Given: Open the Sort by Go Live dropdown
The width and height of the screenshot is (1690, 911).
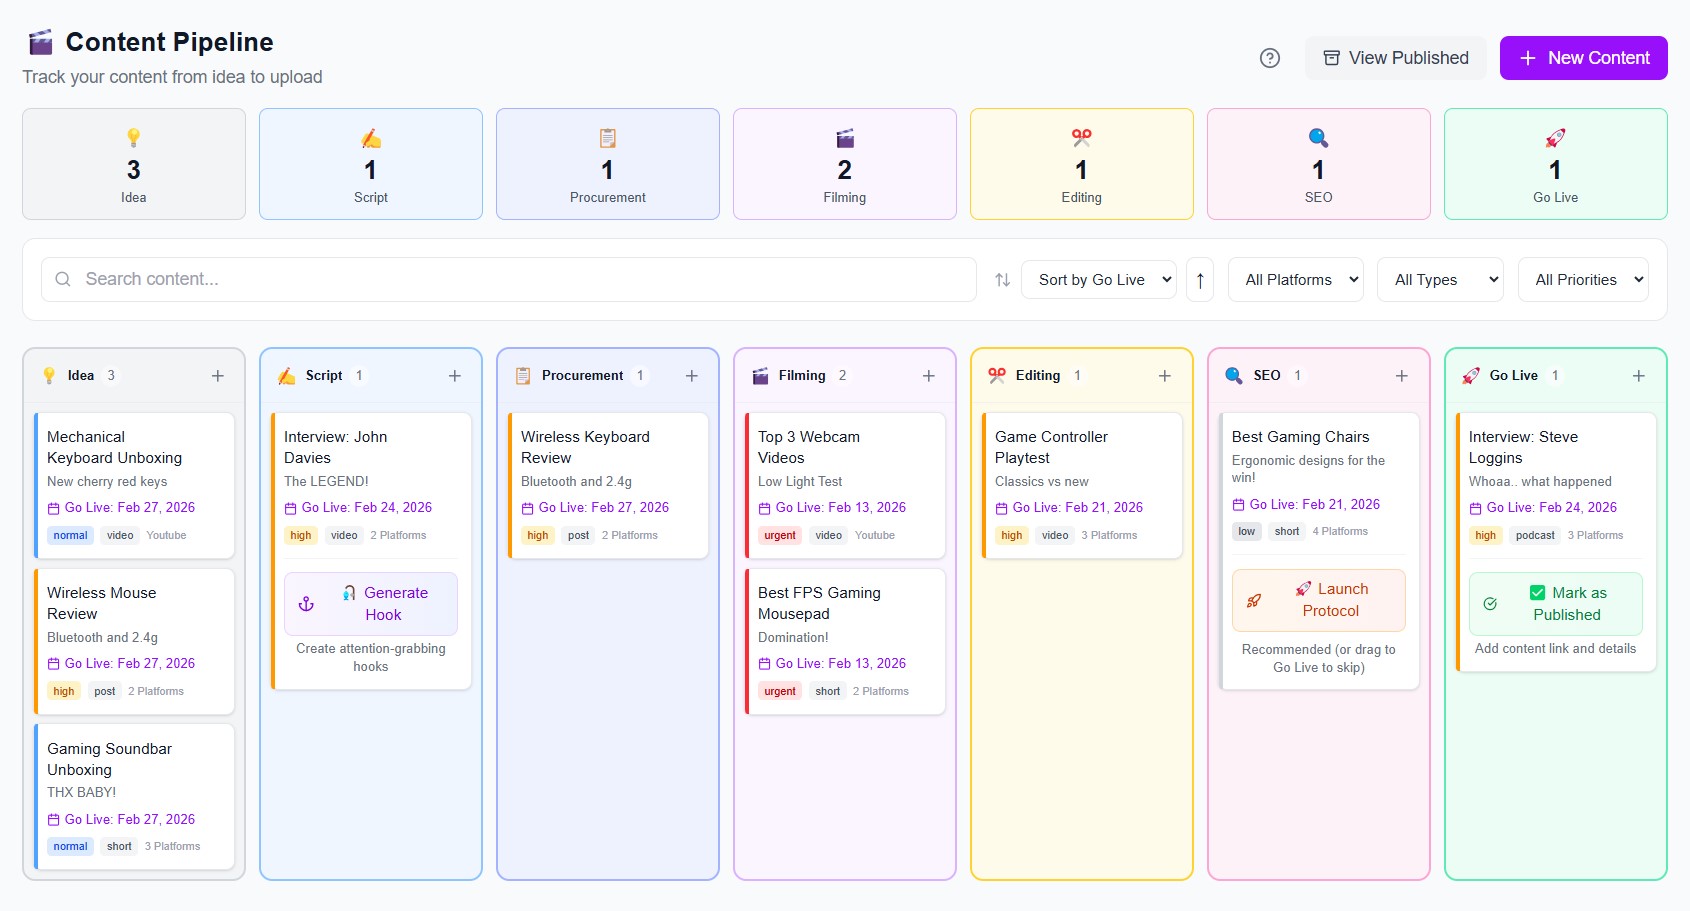Looking at the screenshot, I should coord(1097,279).
